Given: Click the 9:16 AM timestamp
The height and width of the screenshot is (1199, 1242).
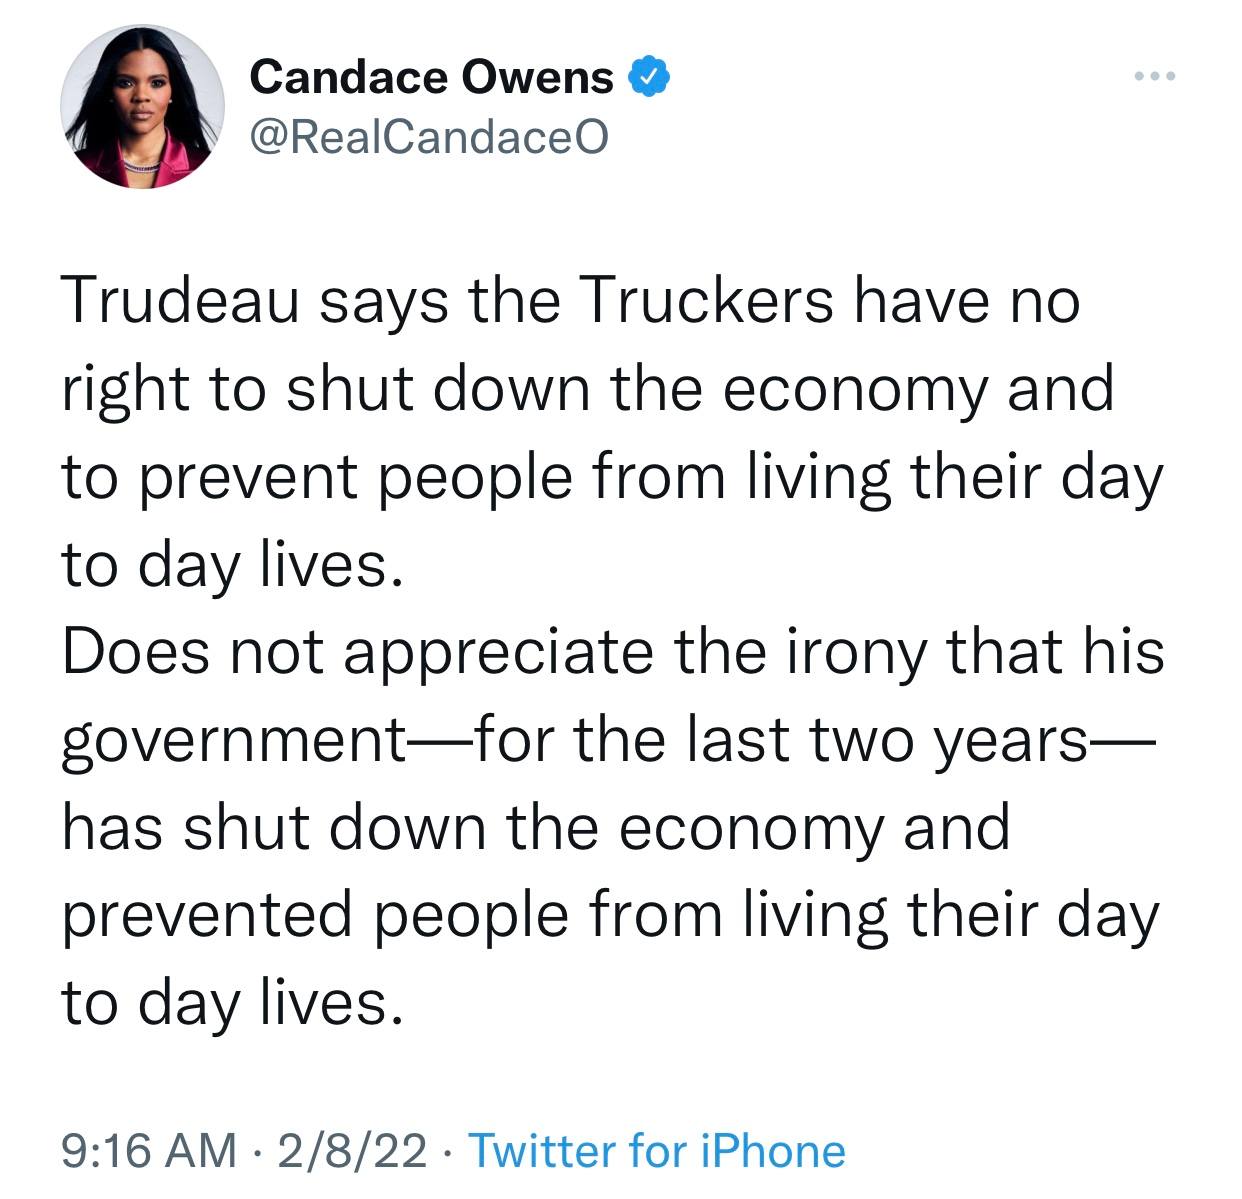Looking at the screenshot, I should click(149, 1150).
